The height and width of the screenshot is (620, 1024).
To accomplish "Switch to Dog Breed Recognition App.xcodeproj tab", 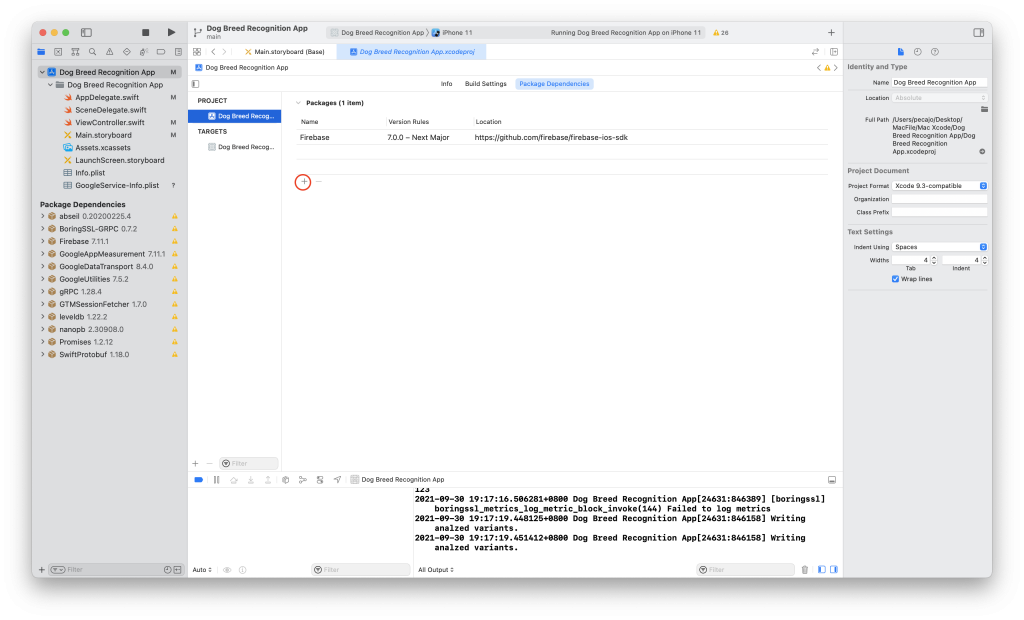I will click(411, 52).
